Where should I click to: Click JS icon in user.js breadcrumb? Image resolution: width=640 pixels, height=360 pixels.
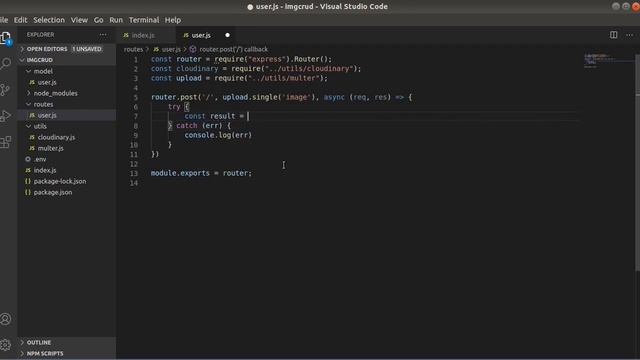pyautogui.click(x=156, y=49)
